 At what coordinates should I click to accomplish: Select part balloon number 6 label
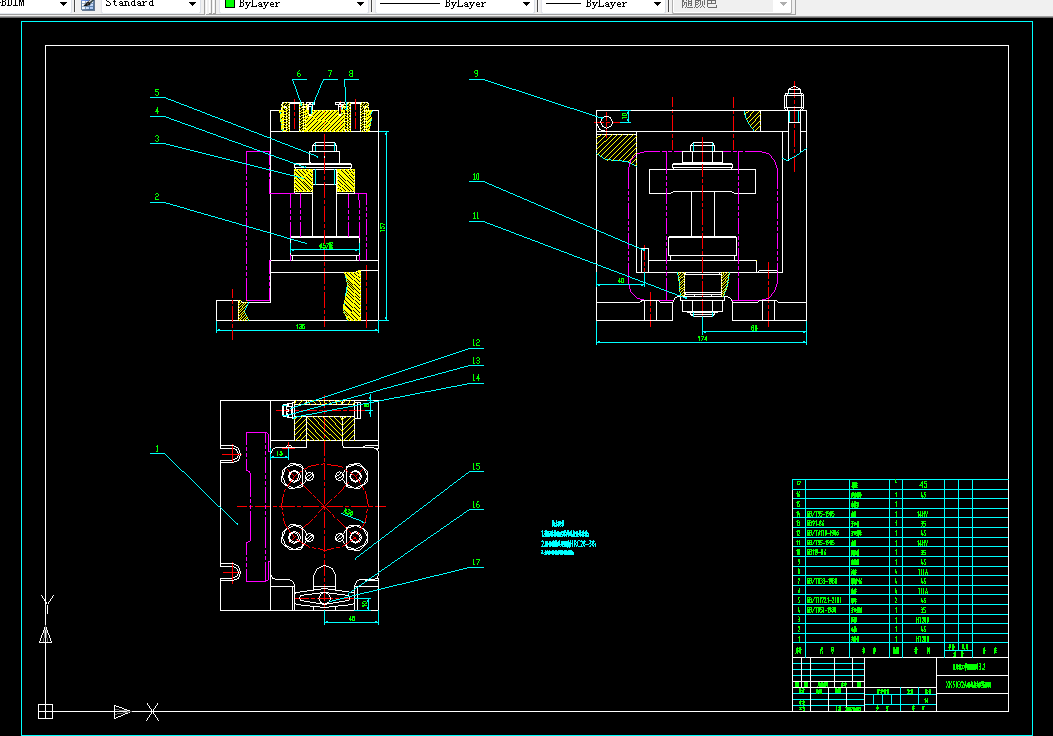pos(299,74)
